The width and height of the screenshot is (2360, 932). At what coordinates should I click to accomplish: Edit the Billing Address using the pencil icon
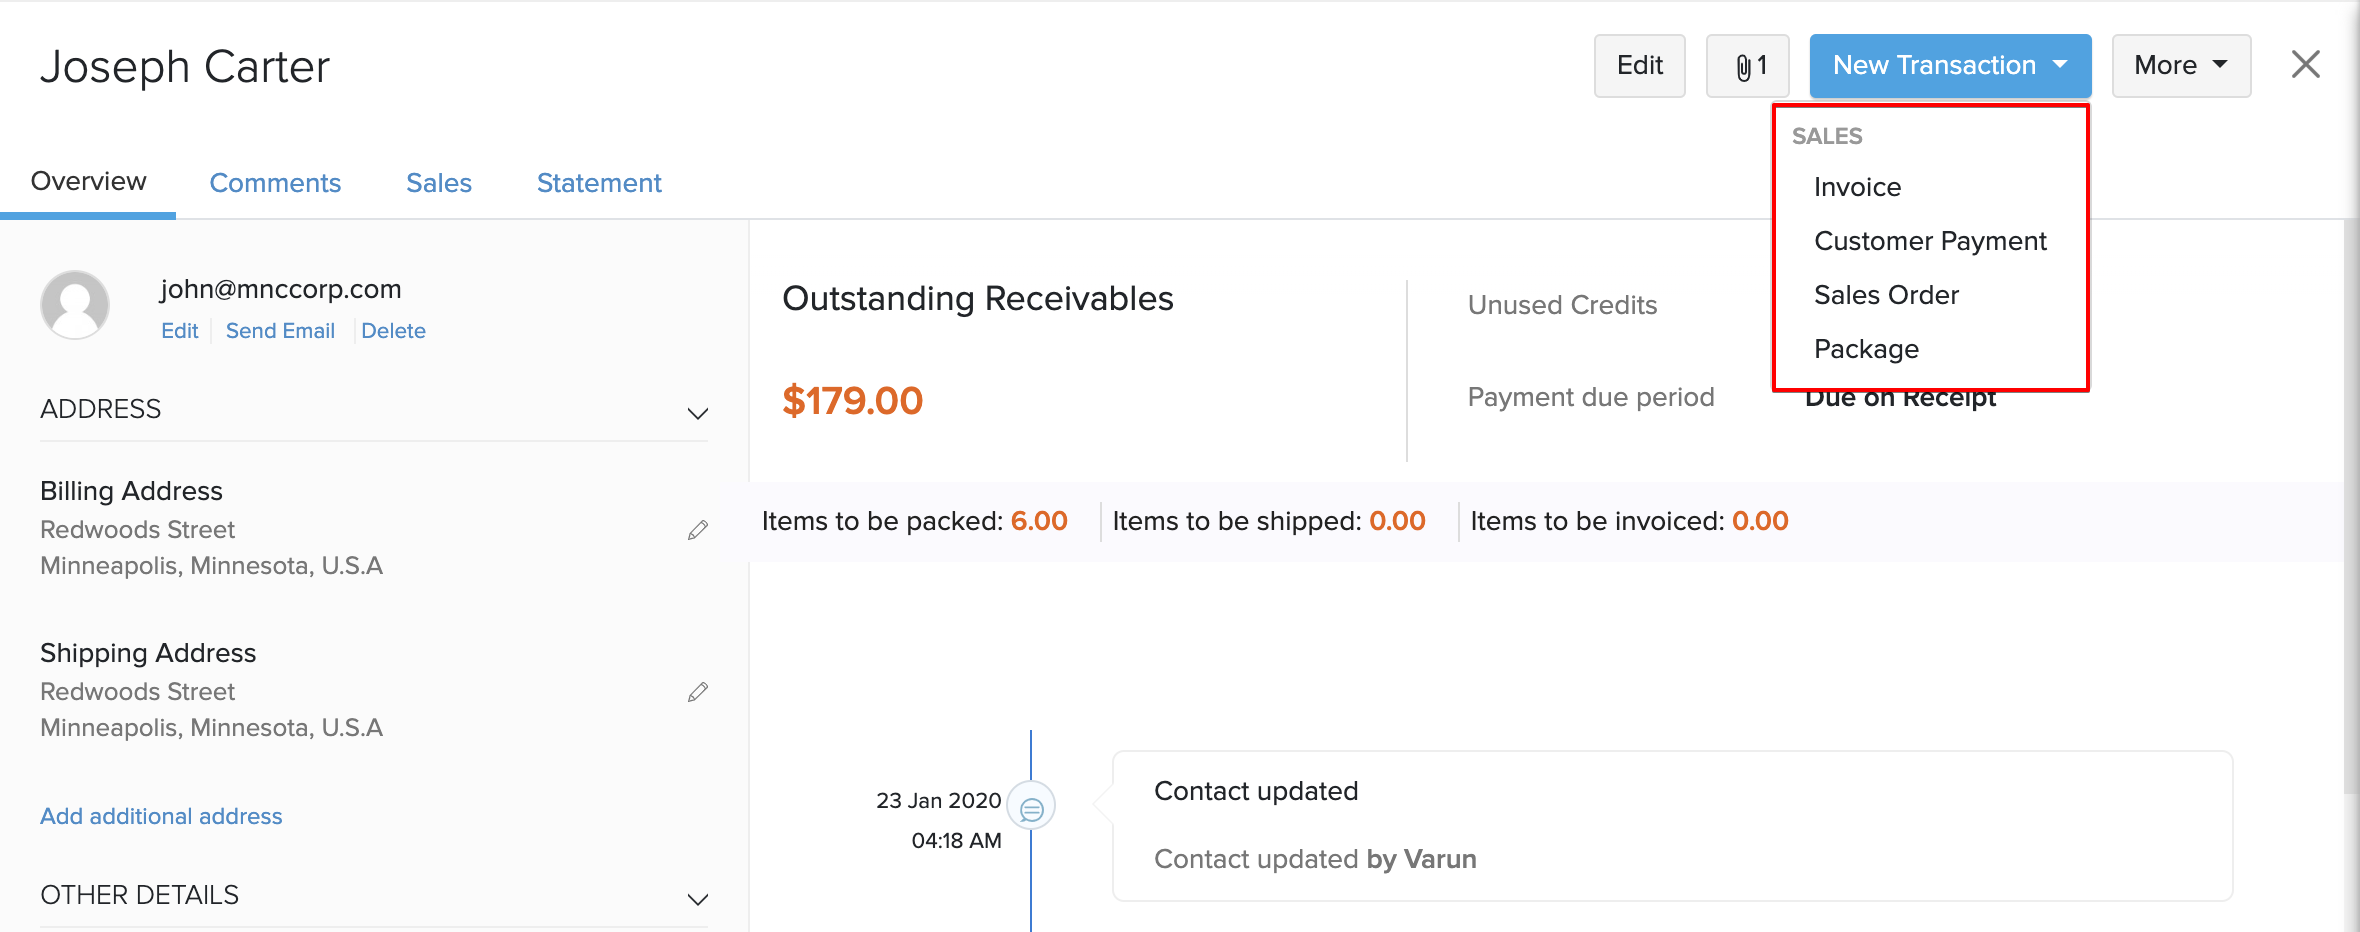pyautogui.click(x=697, y=529)
